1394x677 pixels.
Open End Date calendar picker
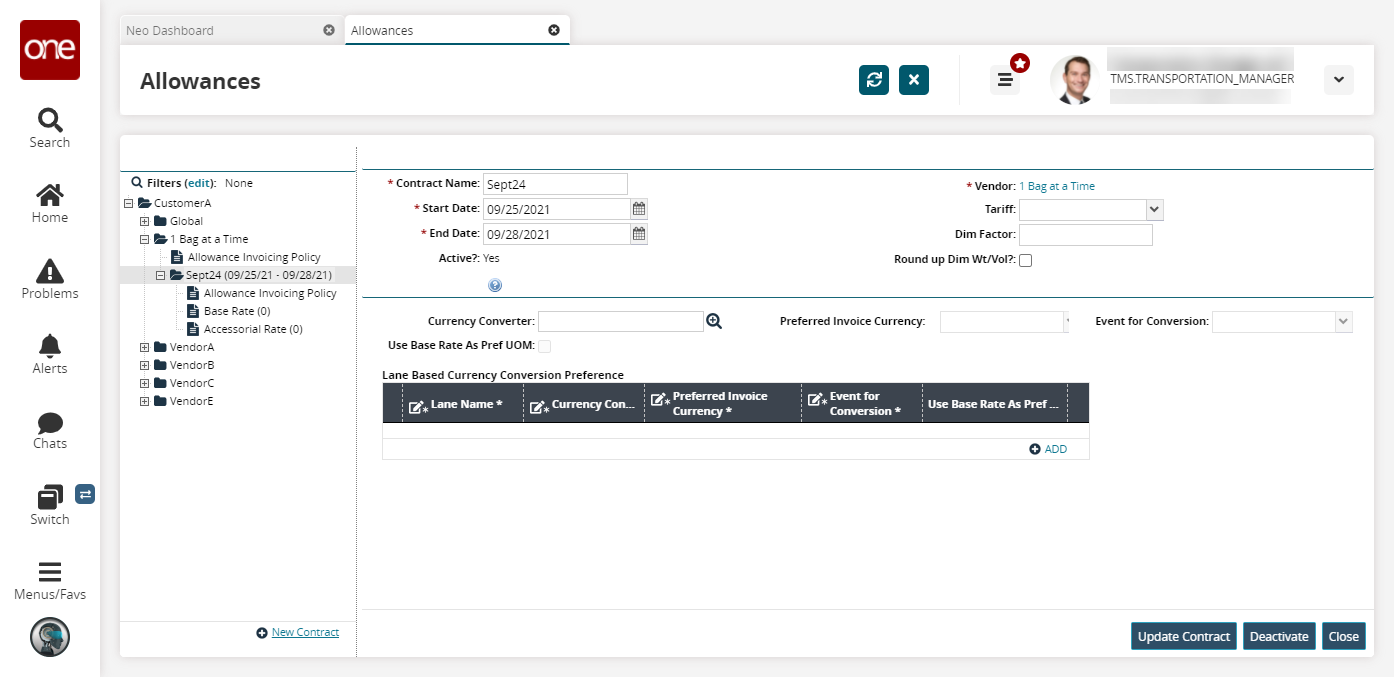[x=639, y=234]
